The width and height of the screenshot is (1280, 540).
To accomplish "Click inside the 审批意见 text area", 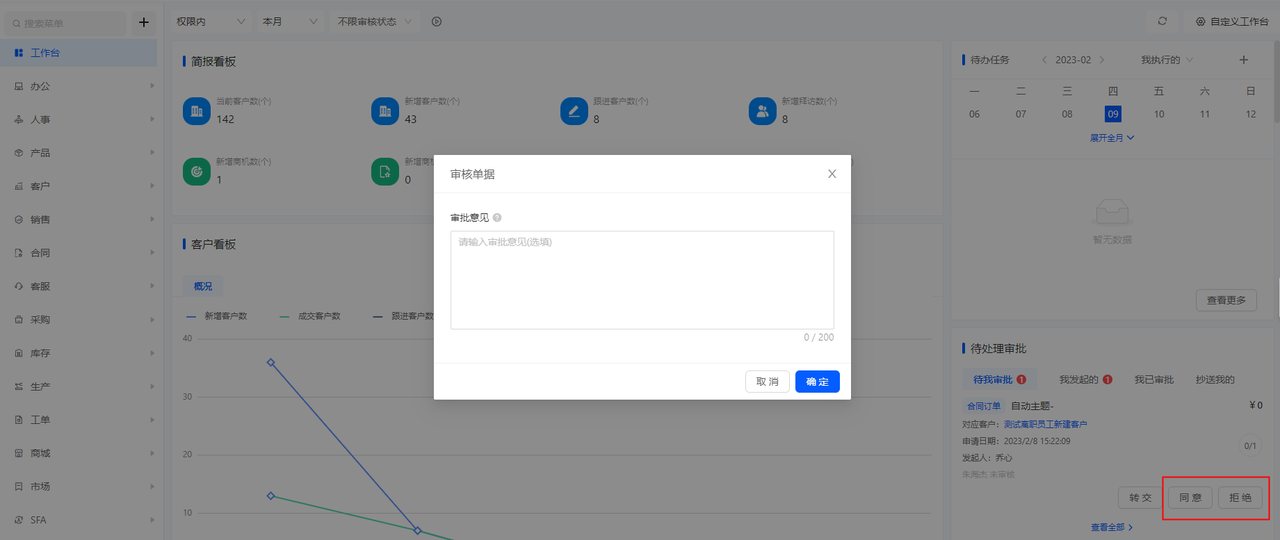I will (642, 280).
